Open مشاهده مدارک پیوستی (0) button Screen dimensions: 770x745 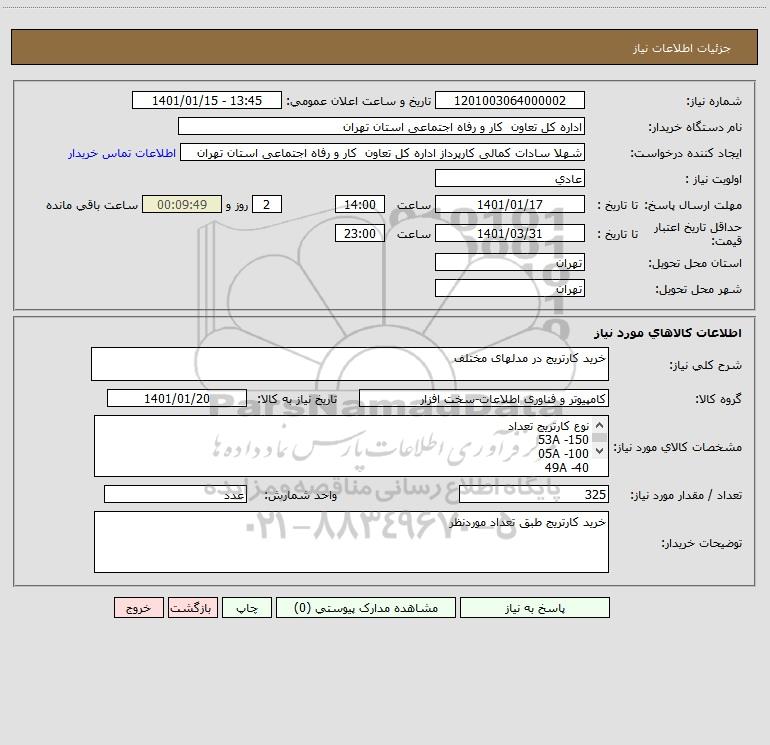pos(366,607)
